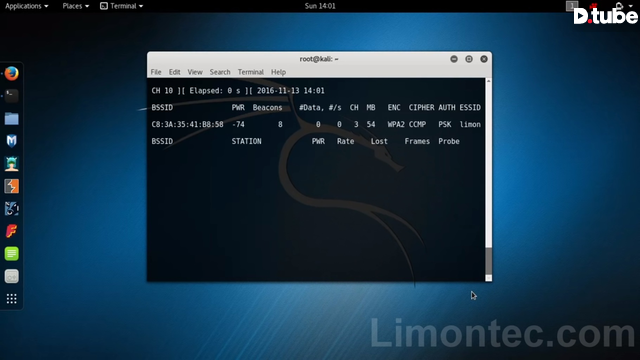Open workspace indicator in top bar
This screenshot has width=640, height=360.
pos(572,6)
